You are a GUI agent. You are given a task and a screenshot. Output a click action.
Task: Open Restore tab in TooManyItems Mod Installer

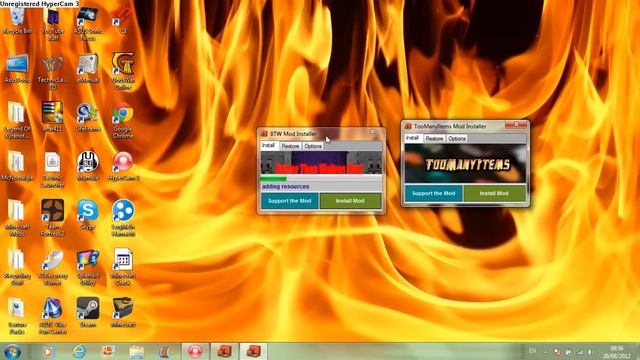tap(434, 139)
